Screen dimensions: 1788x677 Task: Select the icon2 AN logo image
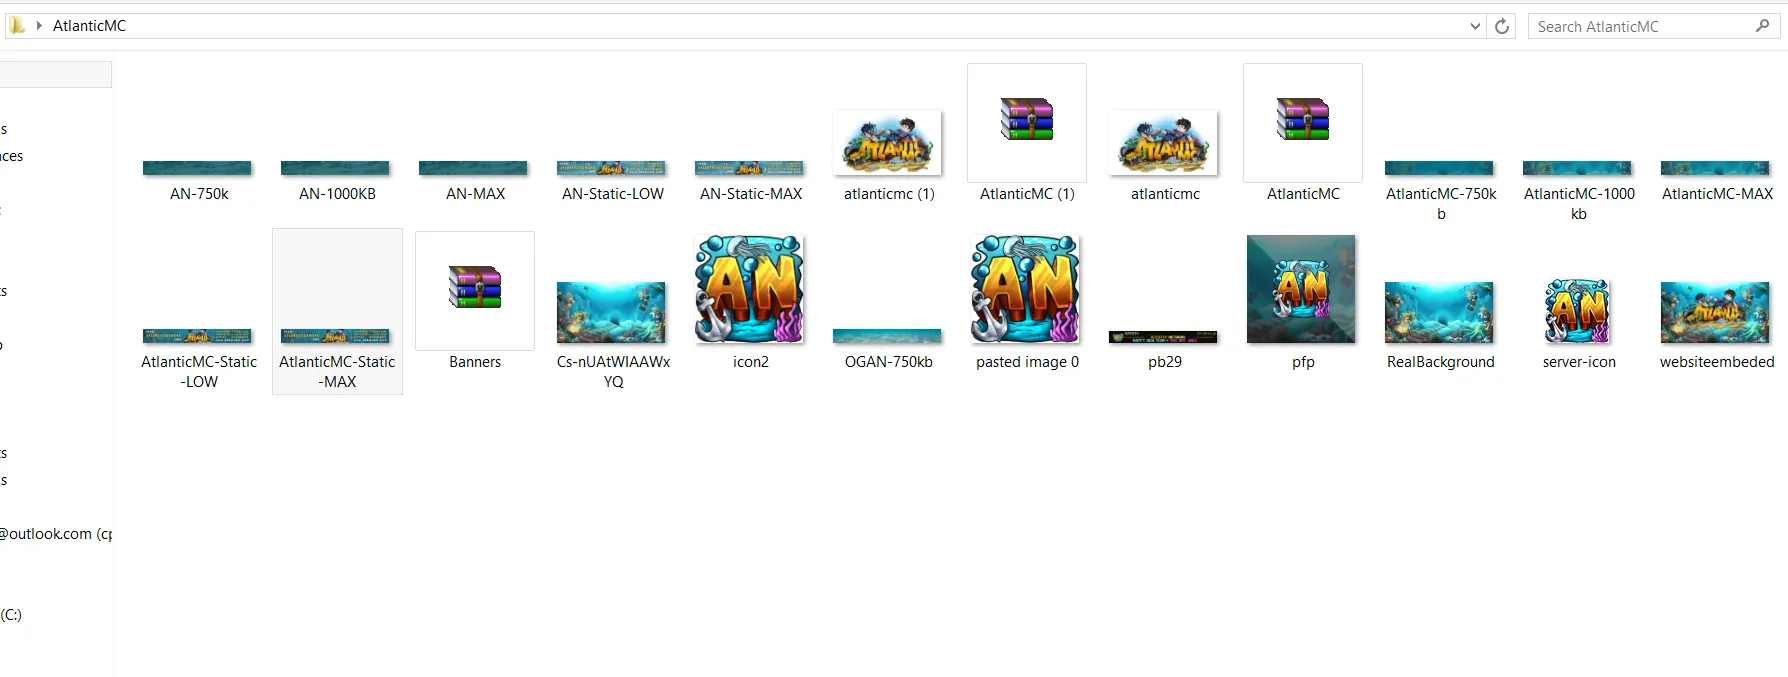[750, 290]
